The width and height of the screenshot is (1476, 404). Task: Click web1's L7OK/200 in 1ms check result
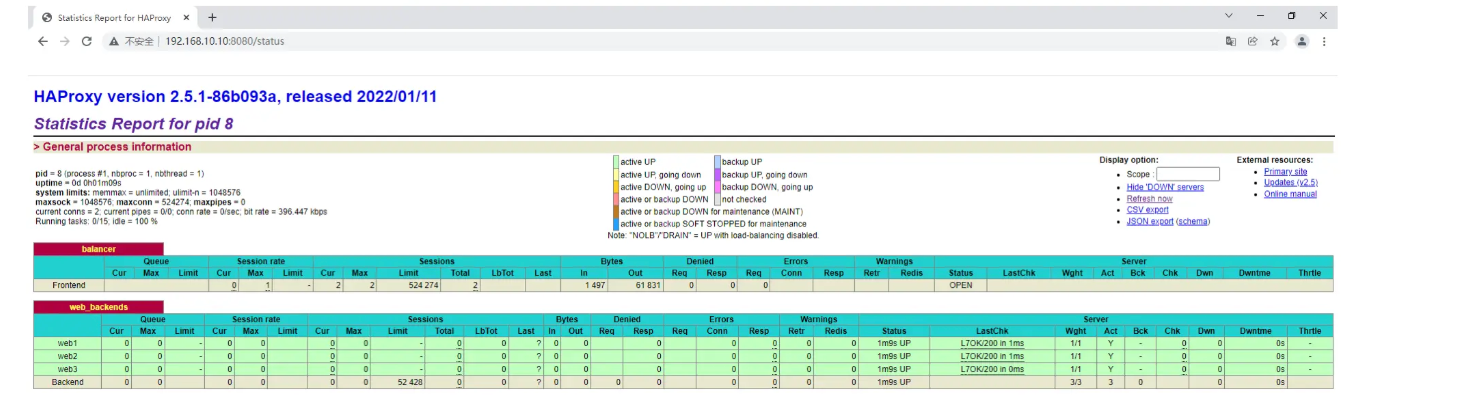click(x=992, y=343)
